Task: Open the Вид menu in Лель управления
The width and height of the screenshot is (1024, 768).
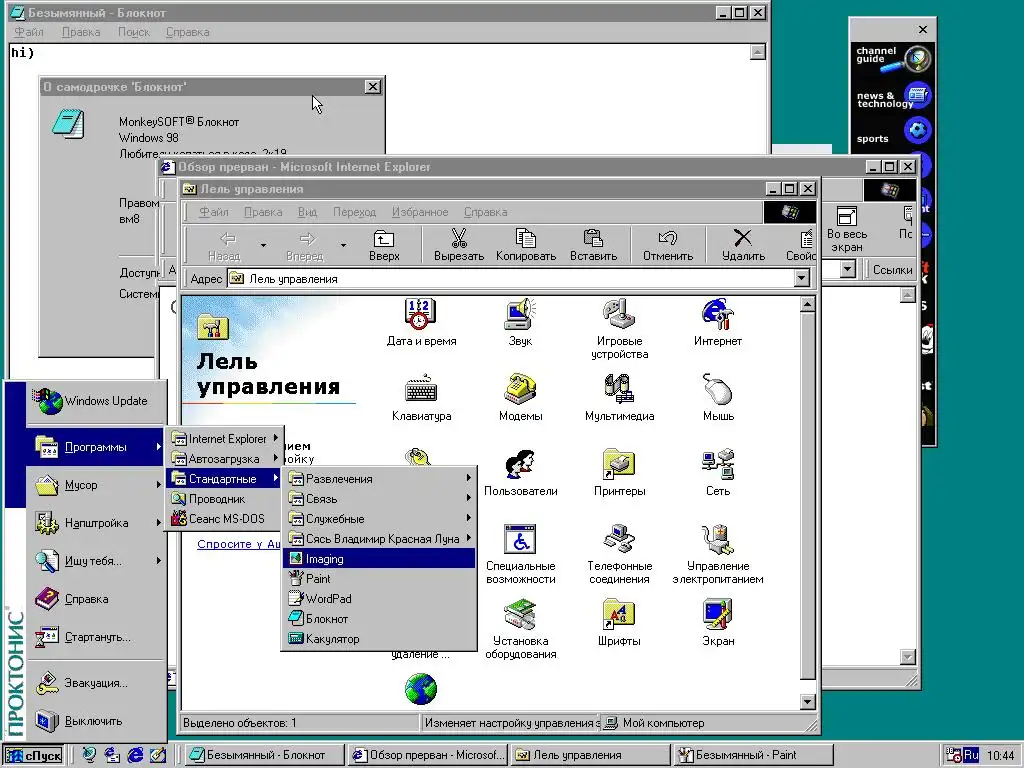Action: click(307, 212)
